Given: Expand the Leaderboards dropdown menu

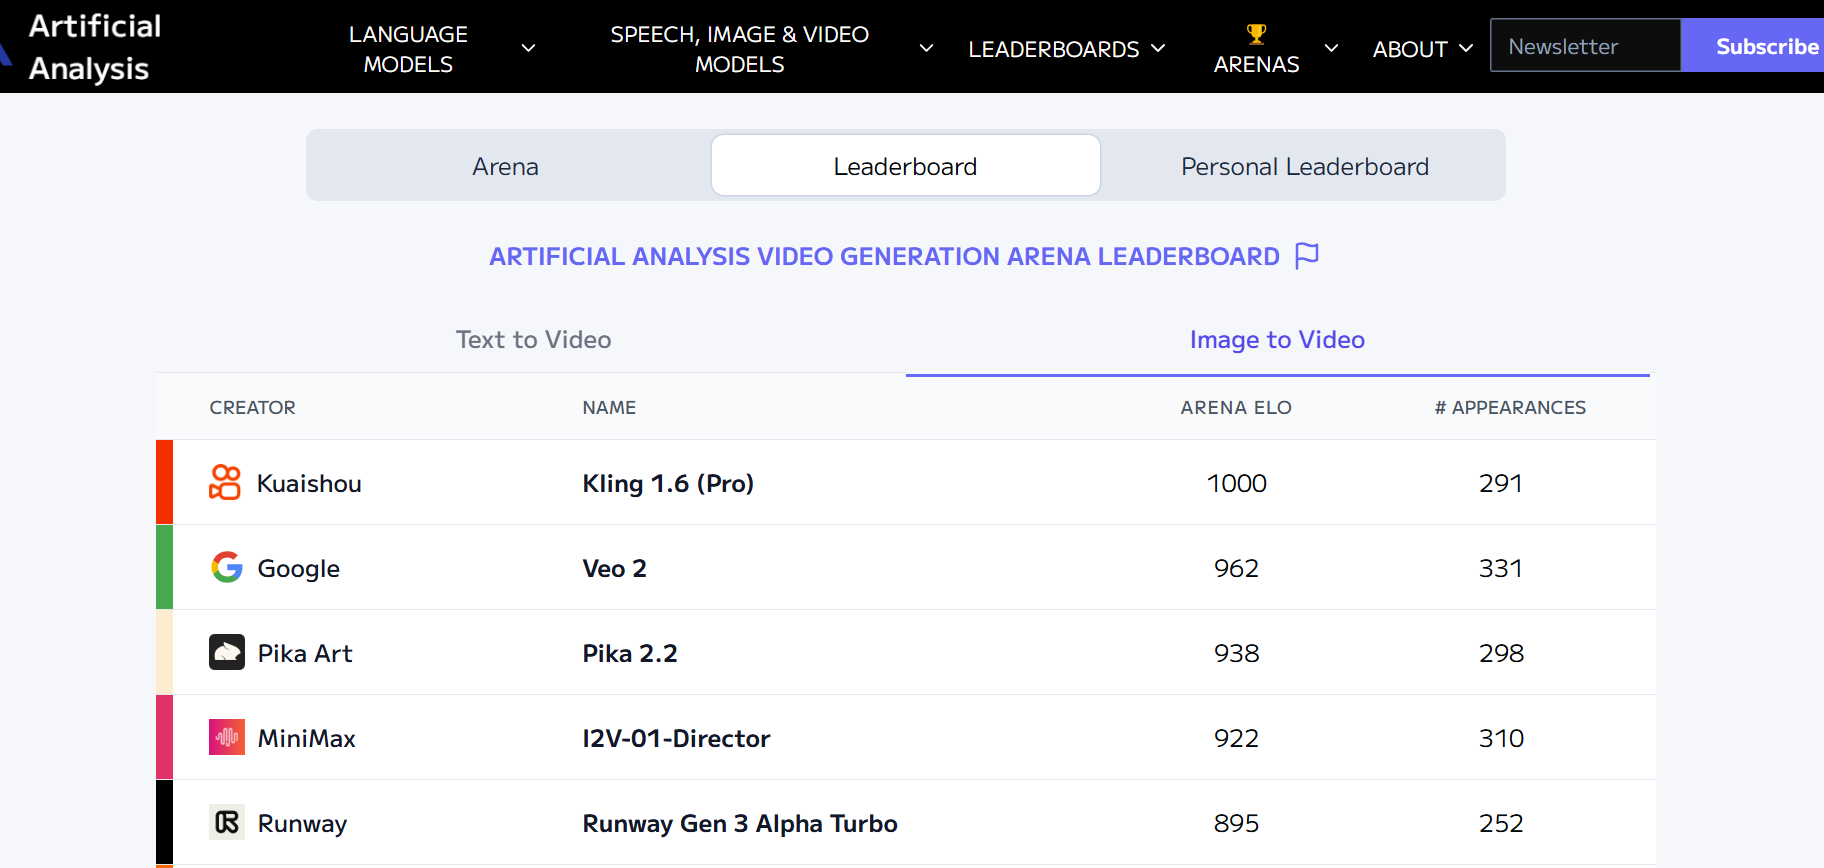Looking at the screenshot, I should 1066,49.
